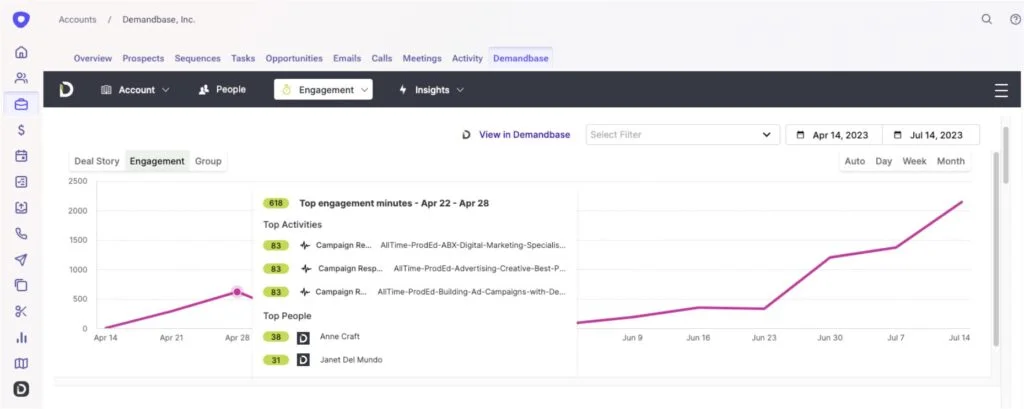The width and height of the screenshot is (1024, 409).
Task: Click the Apr 28 data point marker
Action: (237, 292)
